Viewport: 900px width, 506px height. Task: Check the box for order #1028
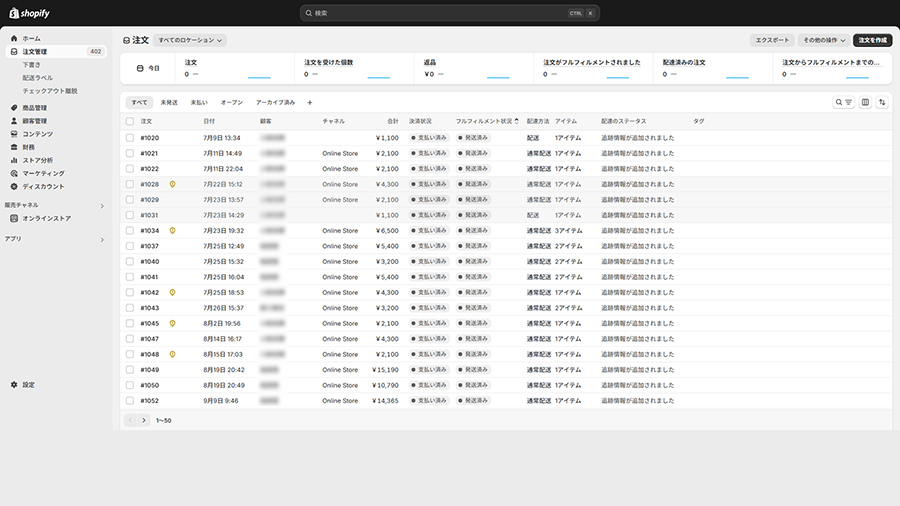[x=130, y=185]
